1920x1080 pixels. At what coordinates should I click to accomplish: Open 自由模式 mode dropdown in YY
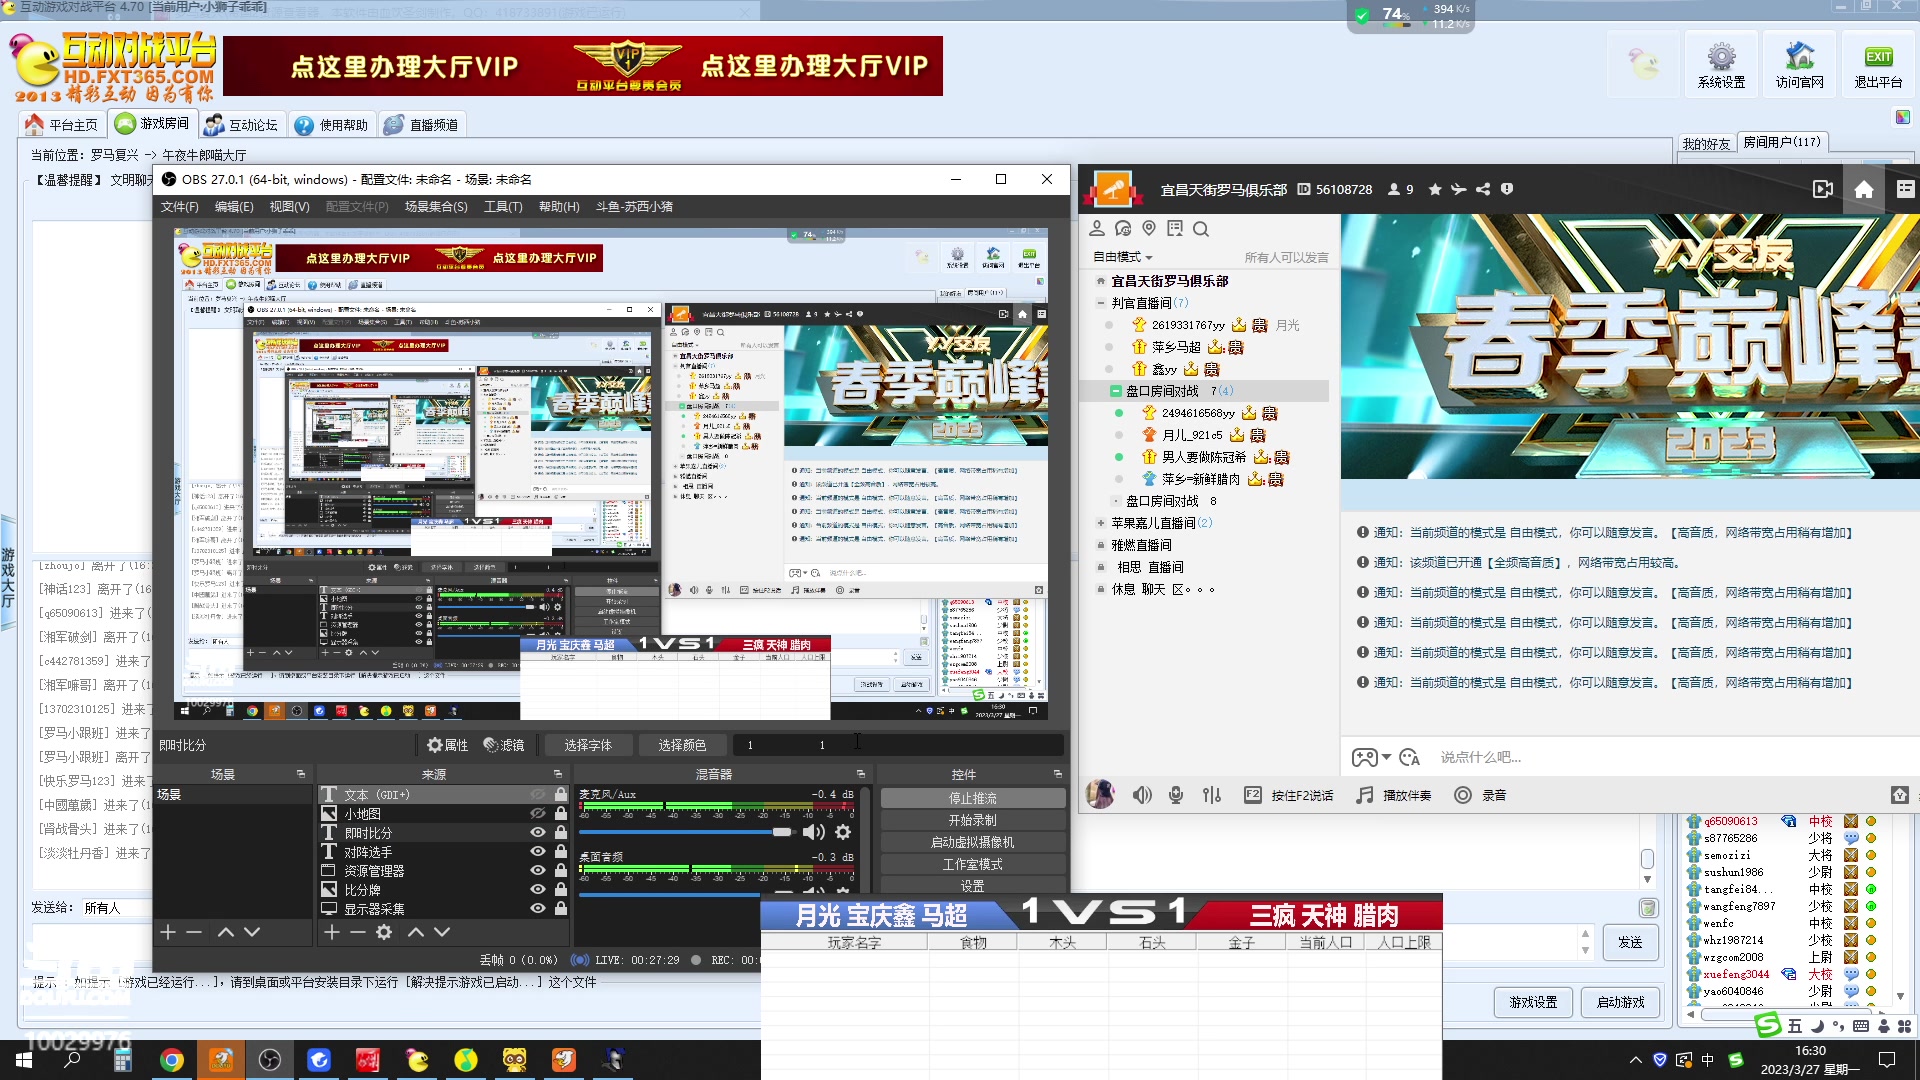point(1122,257)
